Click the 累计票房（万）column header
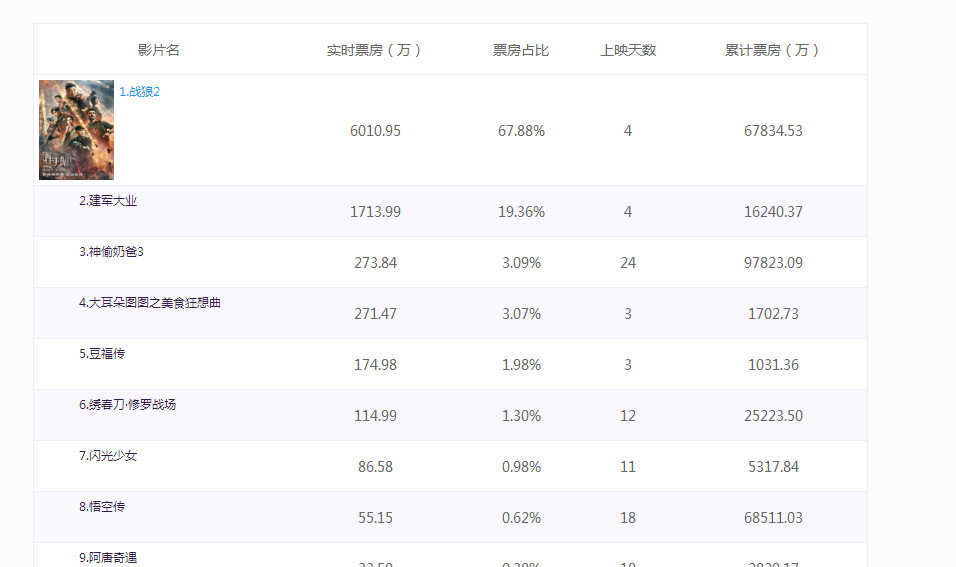 click(x=774, y=50)
